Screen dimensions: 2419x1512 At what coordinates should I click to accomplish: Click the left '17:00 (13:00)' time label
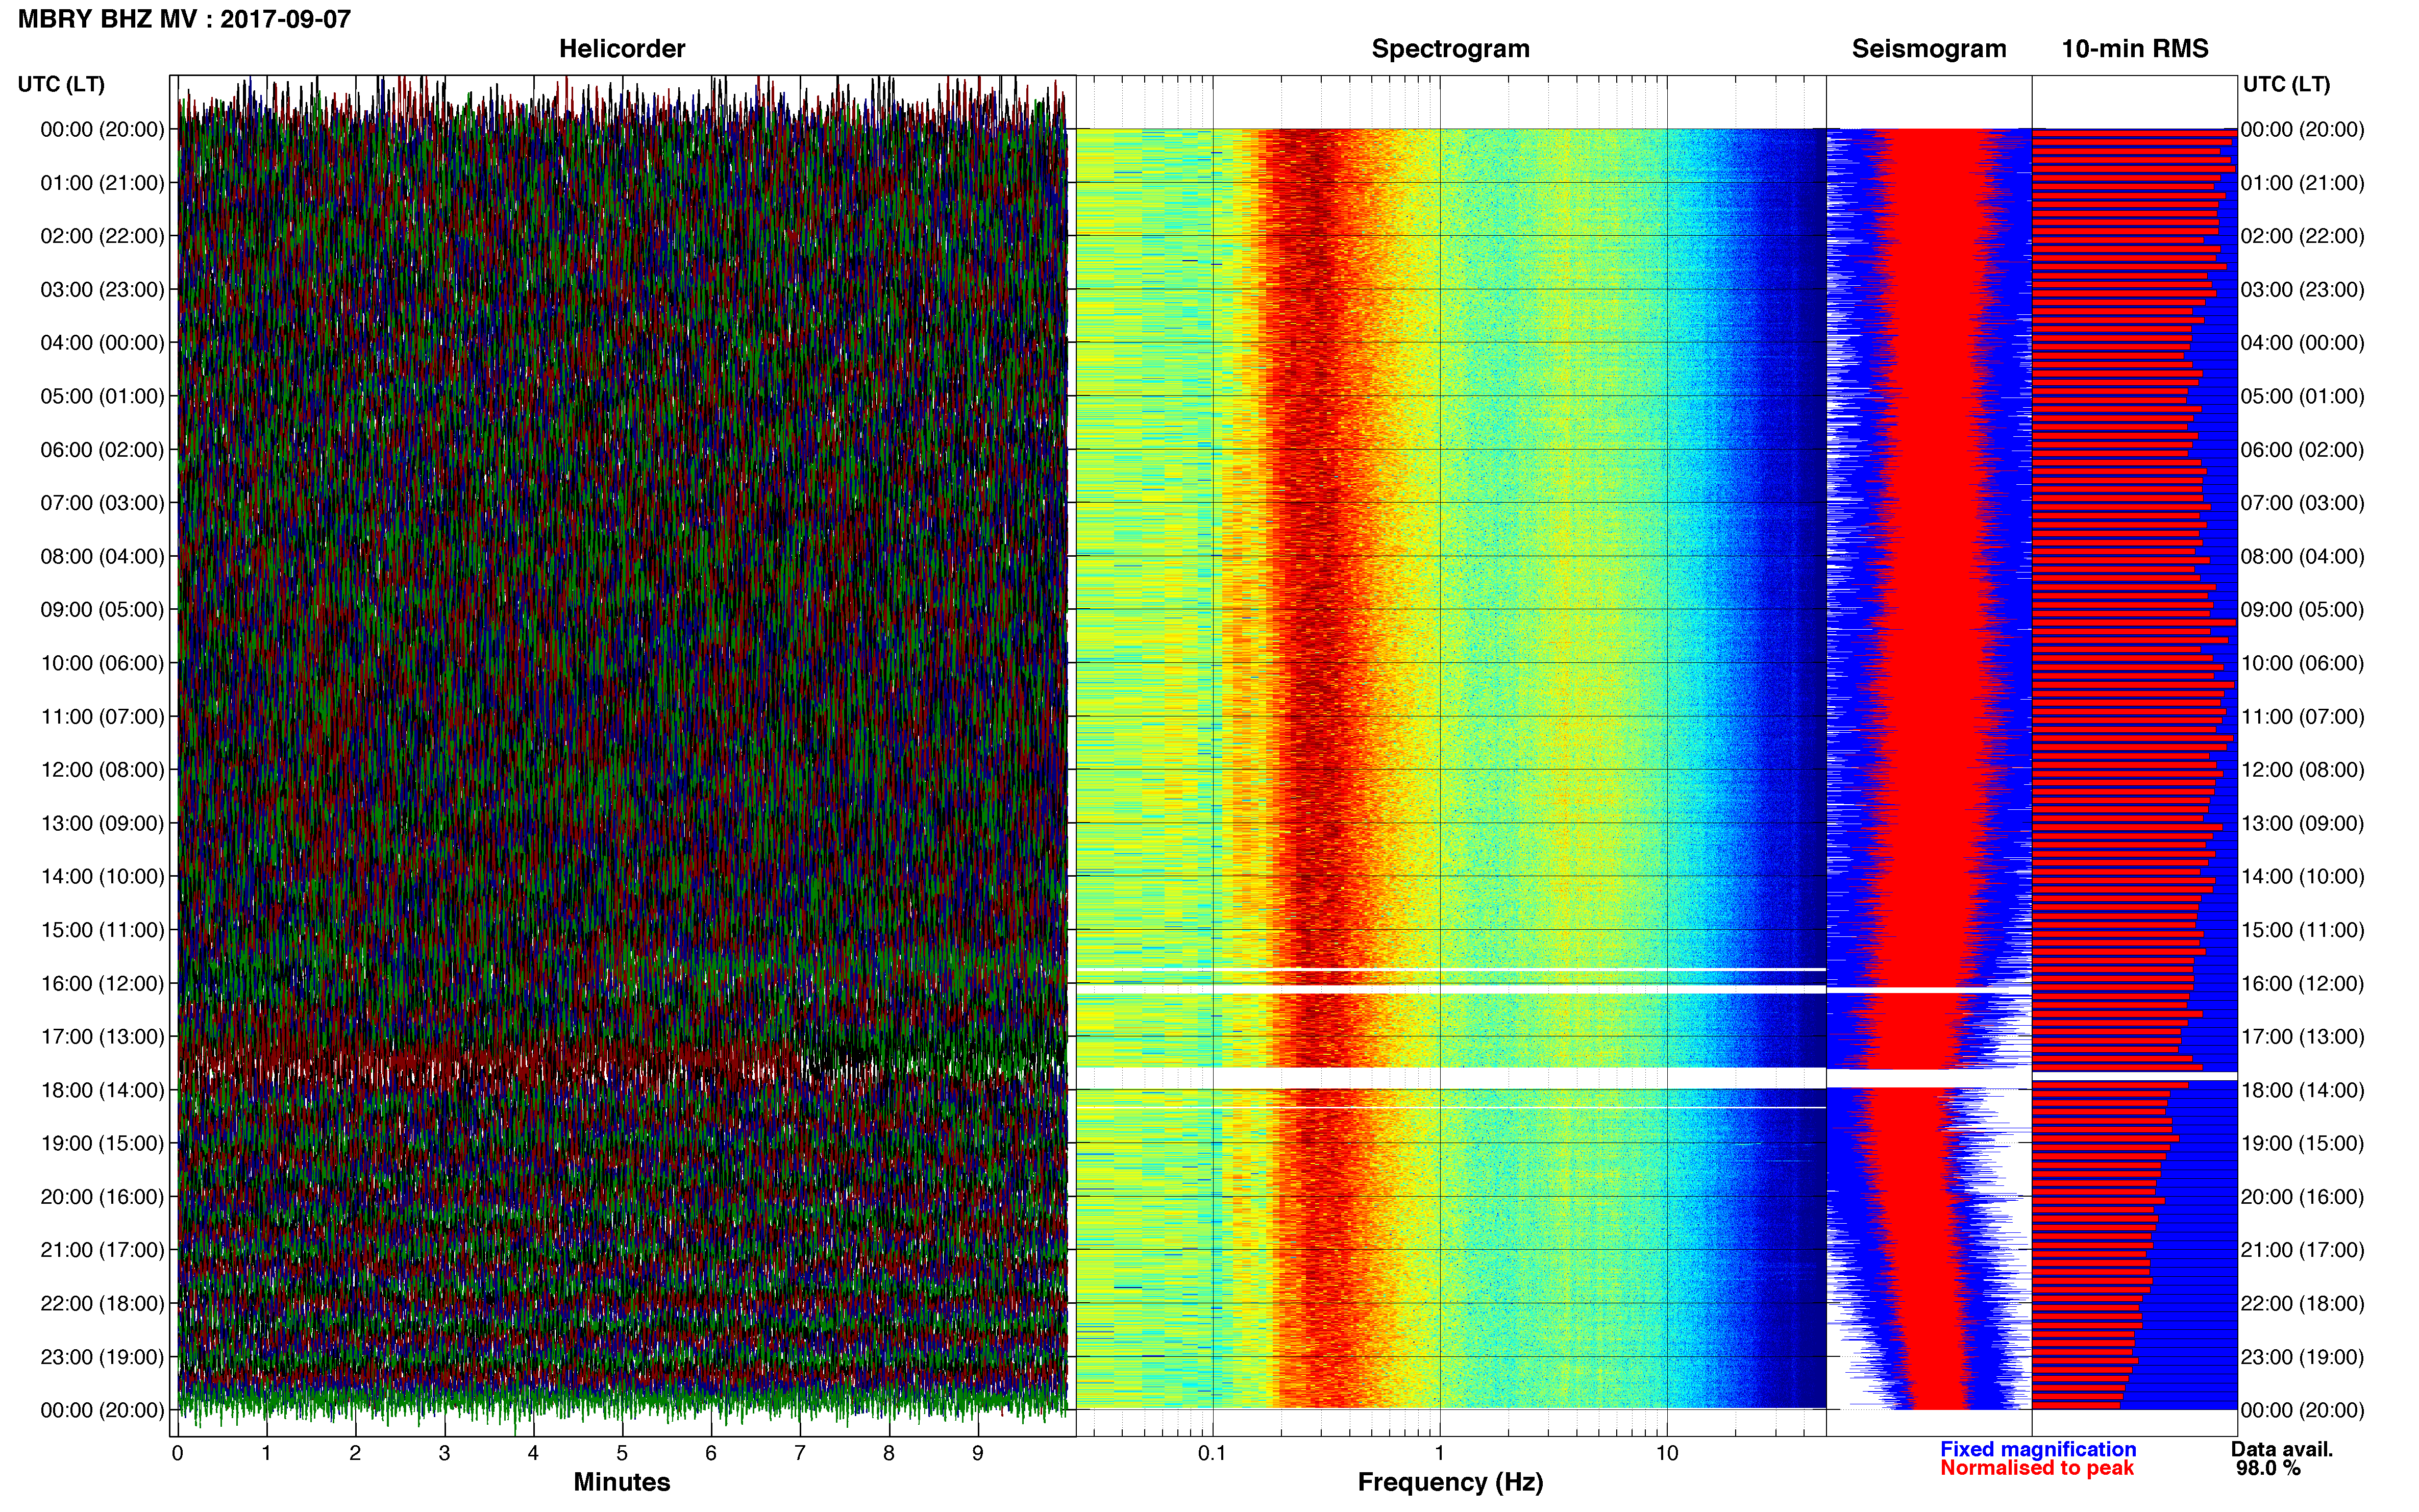[102, 1037]
